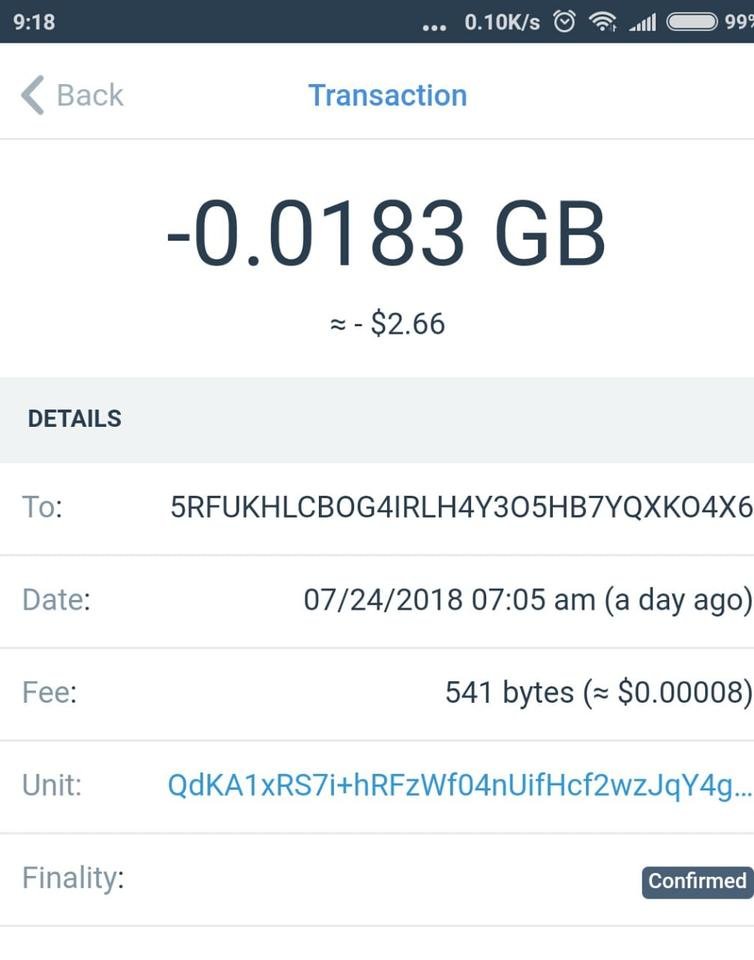The width and height of the screenshot is (754, 960).
Task: Tap the Wi-Fi signal icon
Action: click(x=602, y=22)
